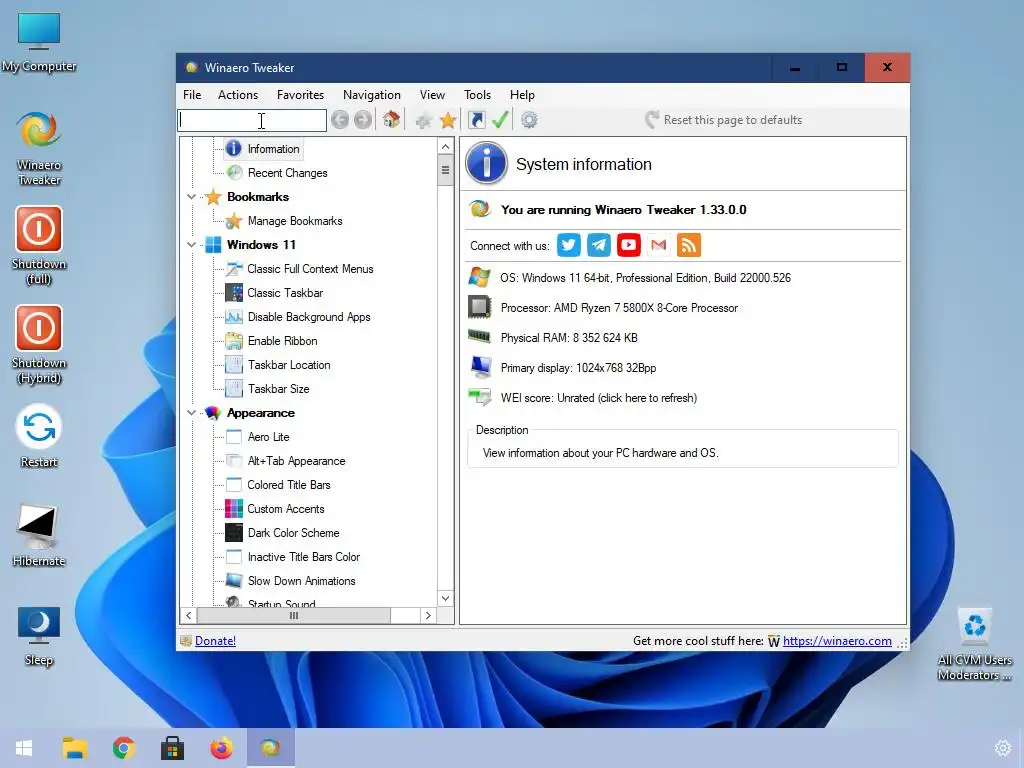Add this page to bookmarks (star plus)
The width and height of the screenshot is (1024, 768).
tap(424, 120)
